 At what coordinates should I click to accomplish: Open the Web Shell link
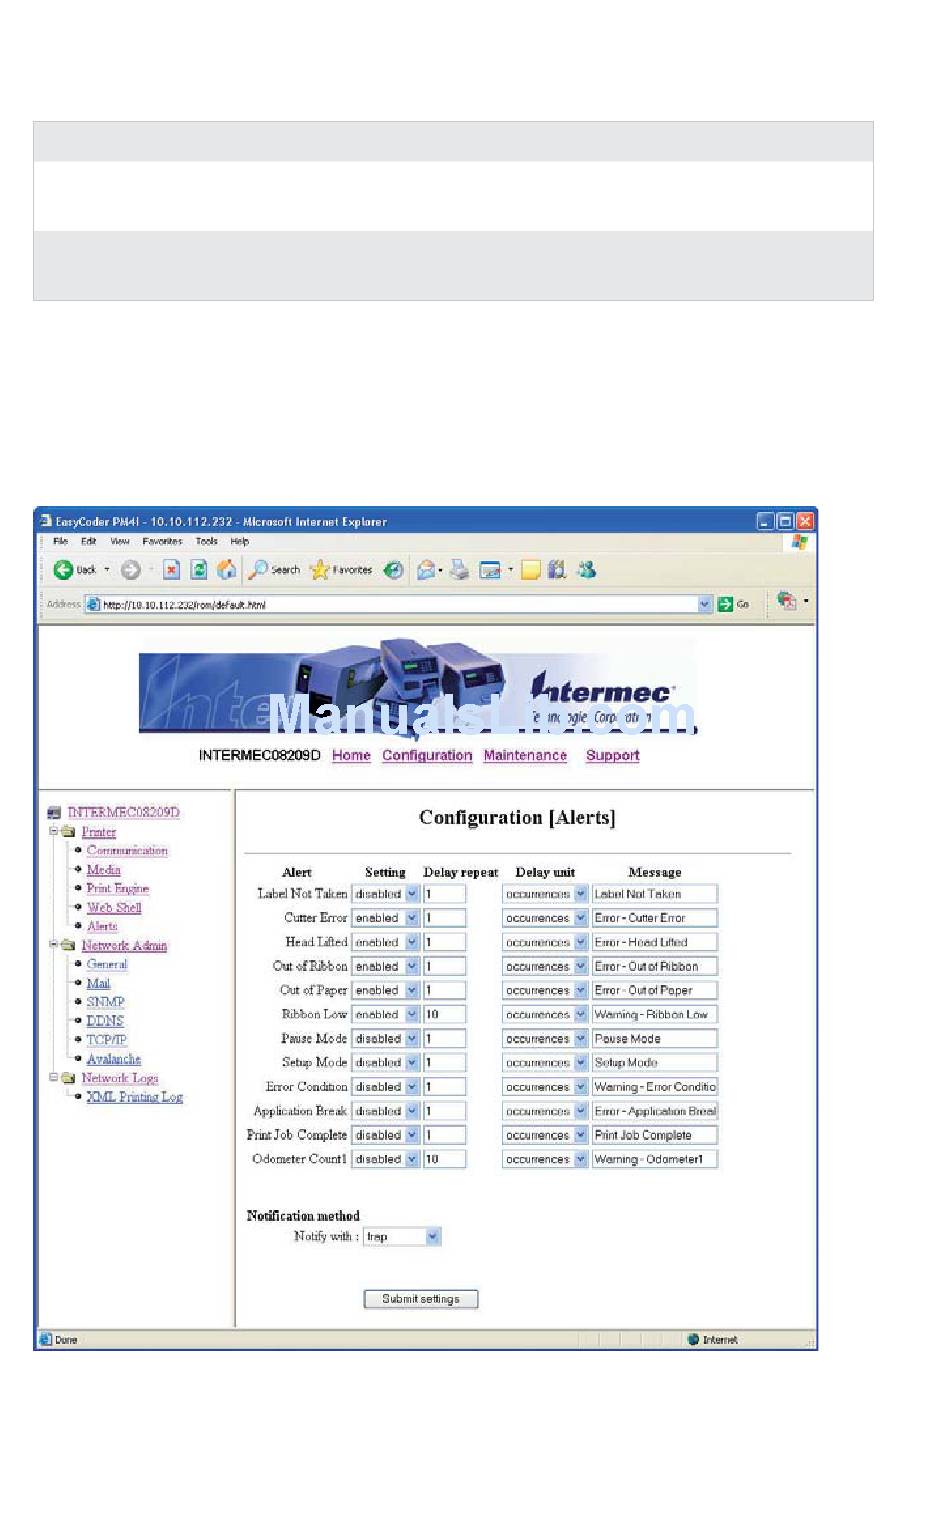(x=114, y=907)
